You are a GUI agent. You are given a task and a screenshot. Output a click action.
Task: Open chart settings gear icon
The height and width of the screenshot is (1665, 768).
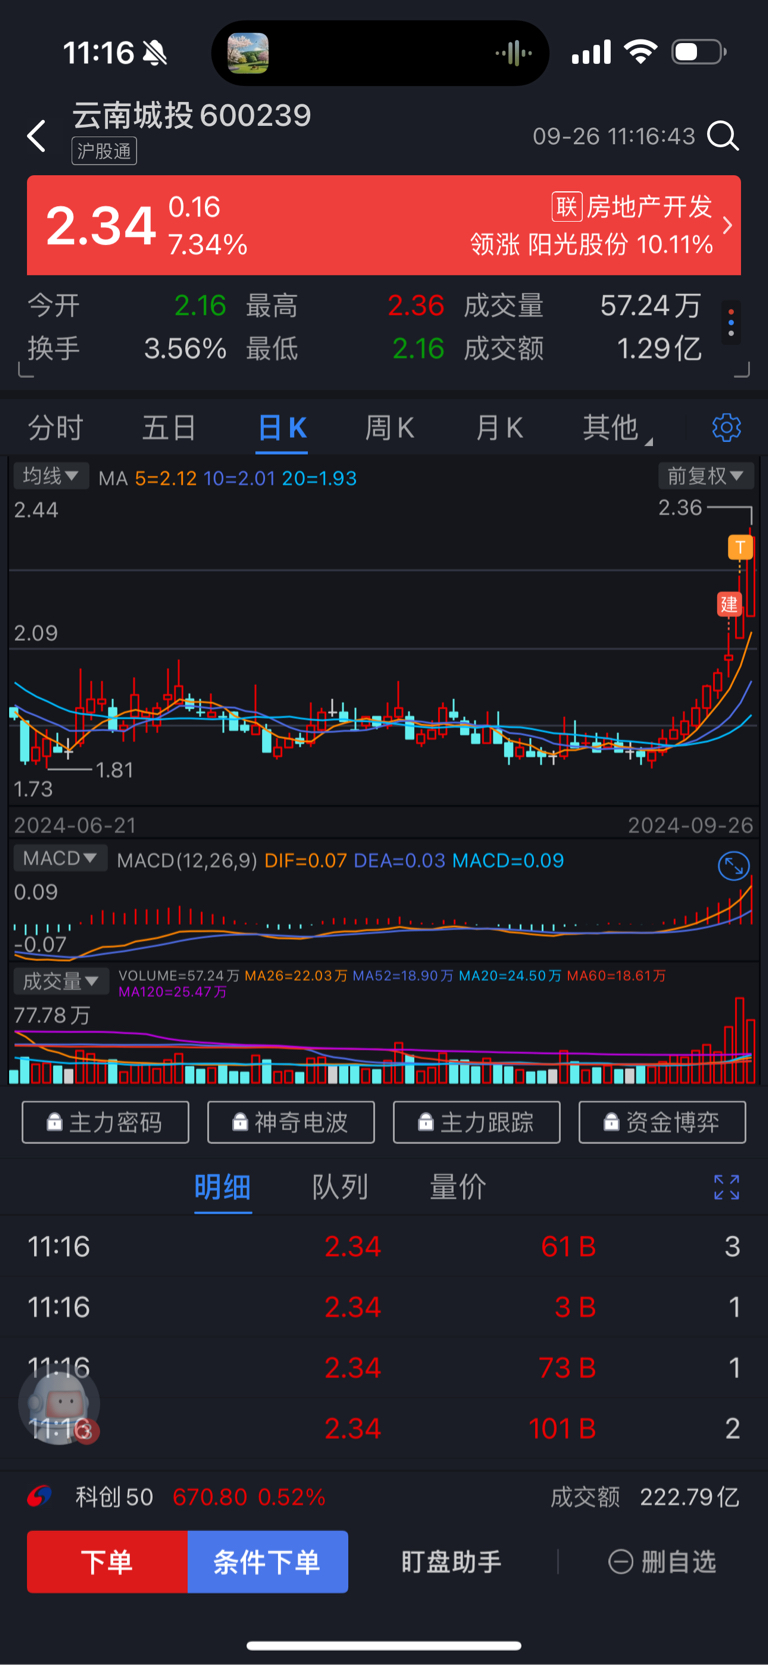pos(727,428)
